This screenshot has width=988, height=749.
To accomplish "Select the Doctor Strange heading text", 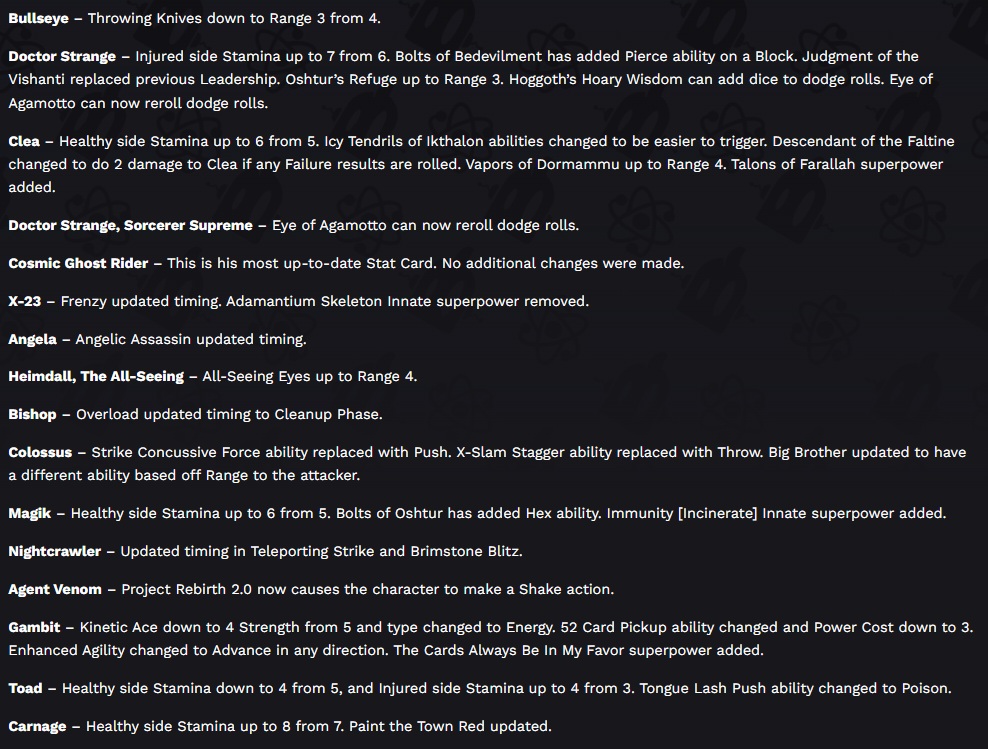I will tap(62, 56).
